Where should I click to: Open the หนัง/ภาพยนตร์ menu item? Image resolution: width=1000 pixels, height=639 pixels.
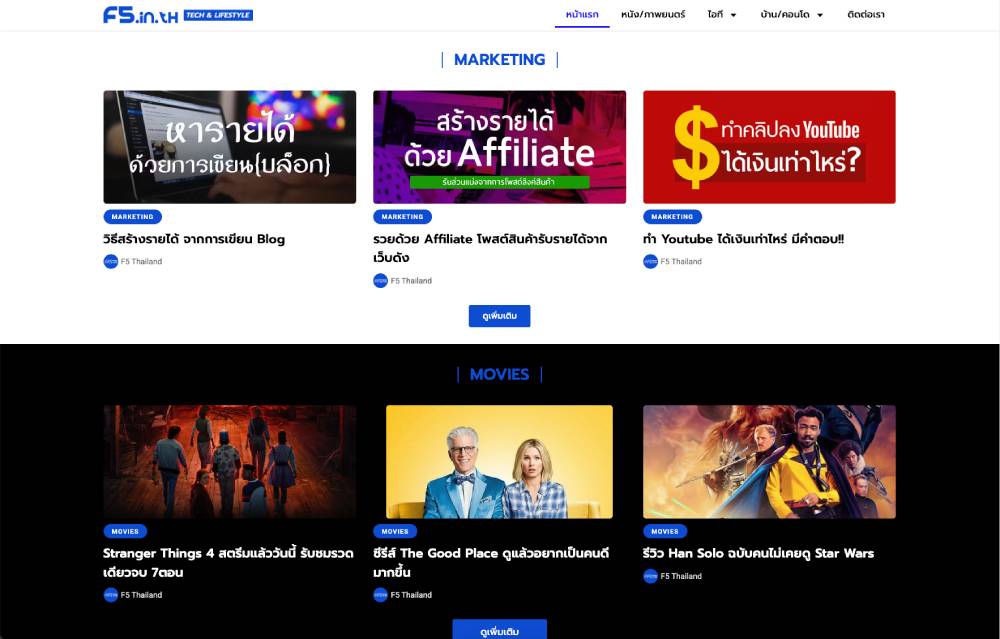(x=653, y=15)
